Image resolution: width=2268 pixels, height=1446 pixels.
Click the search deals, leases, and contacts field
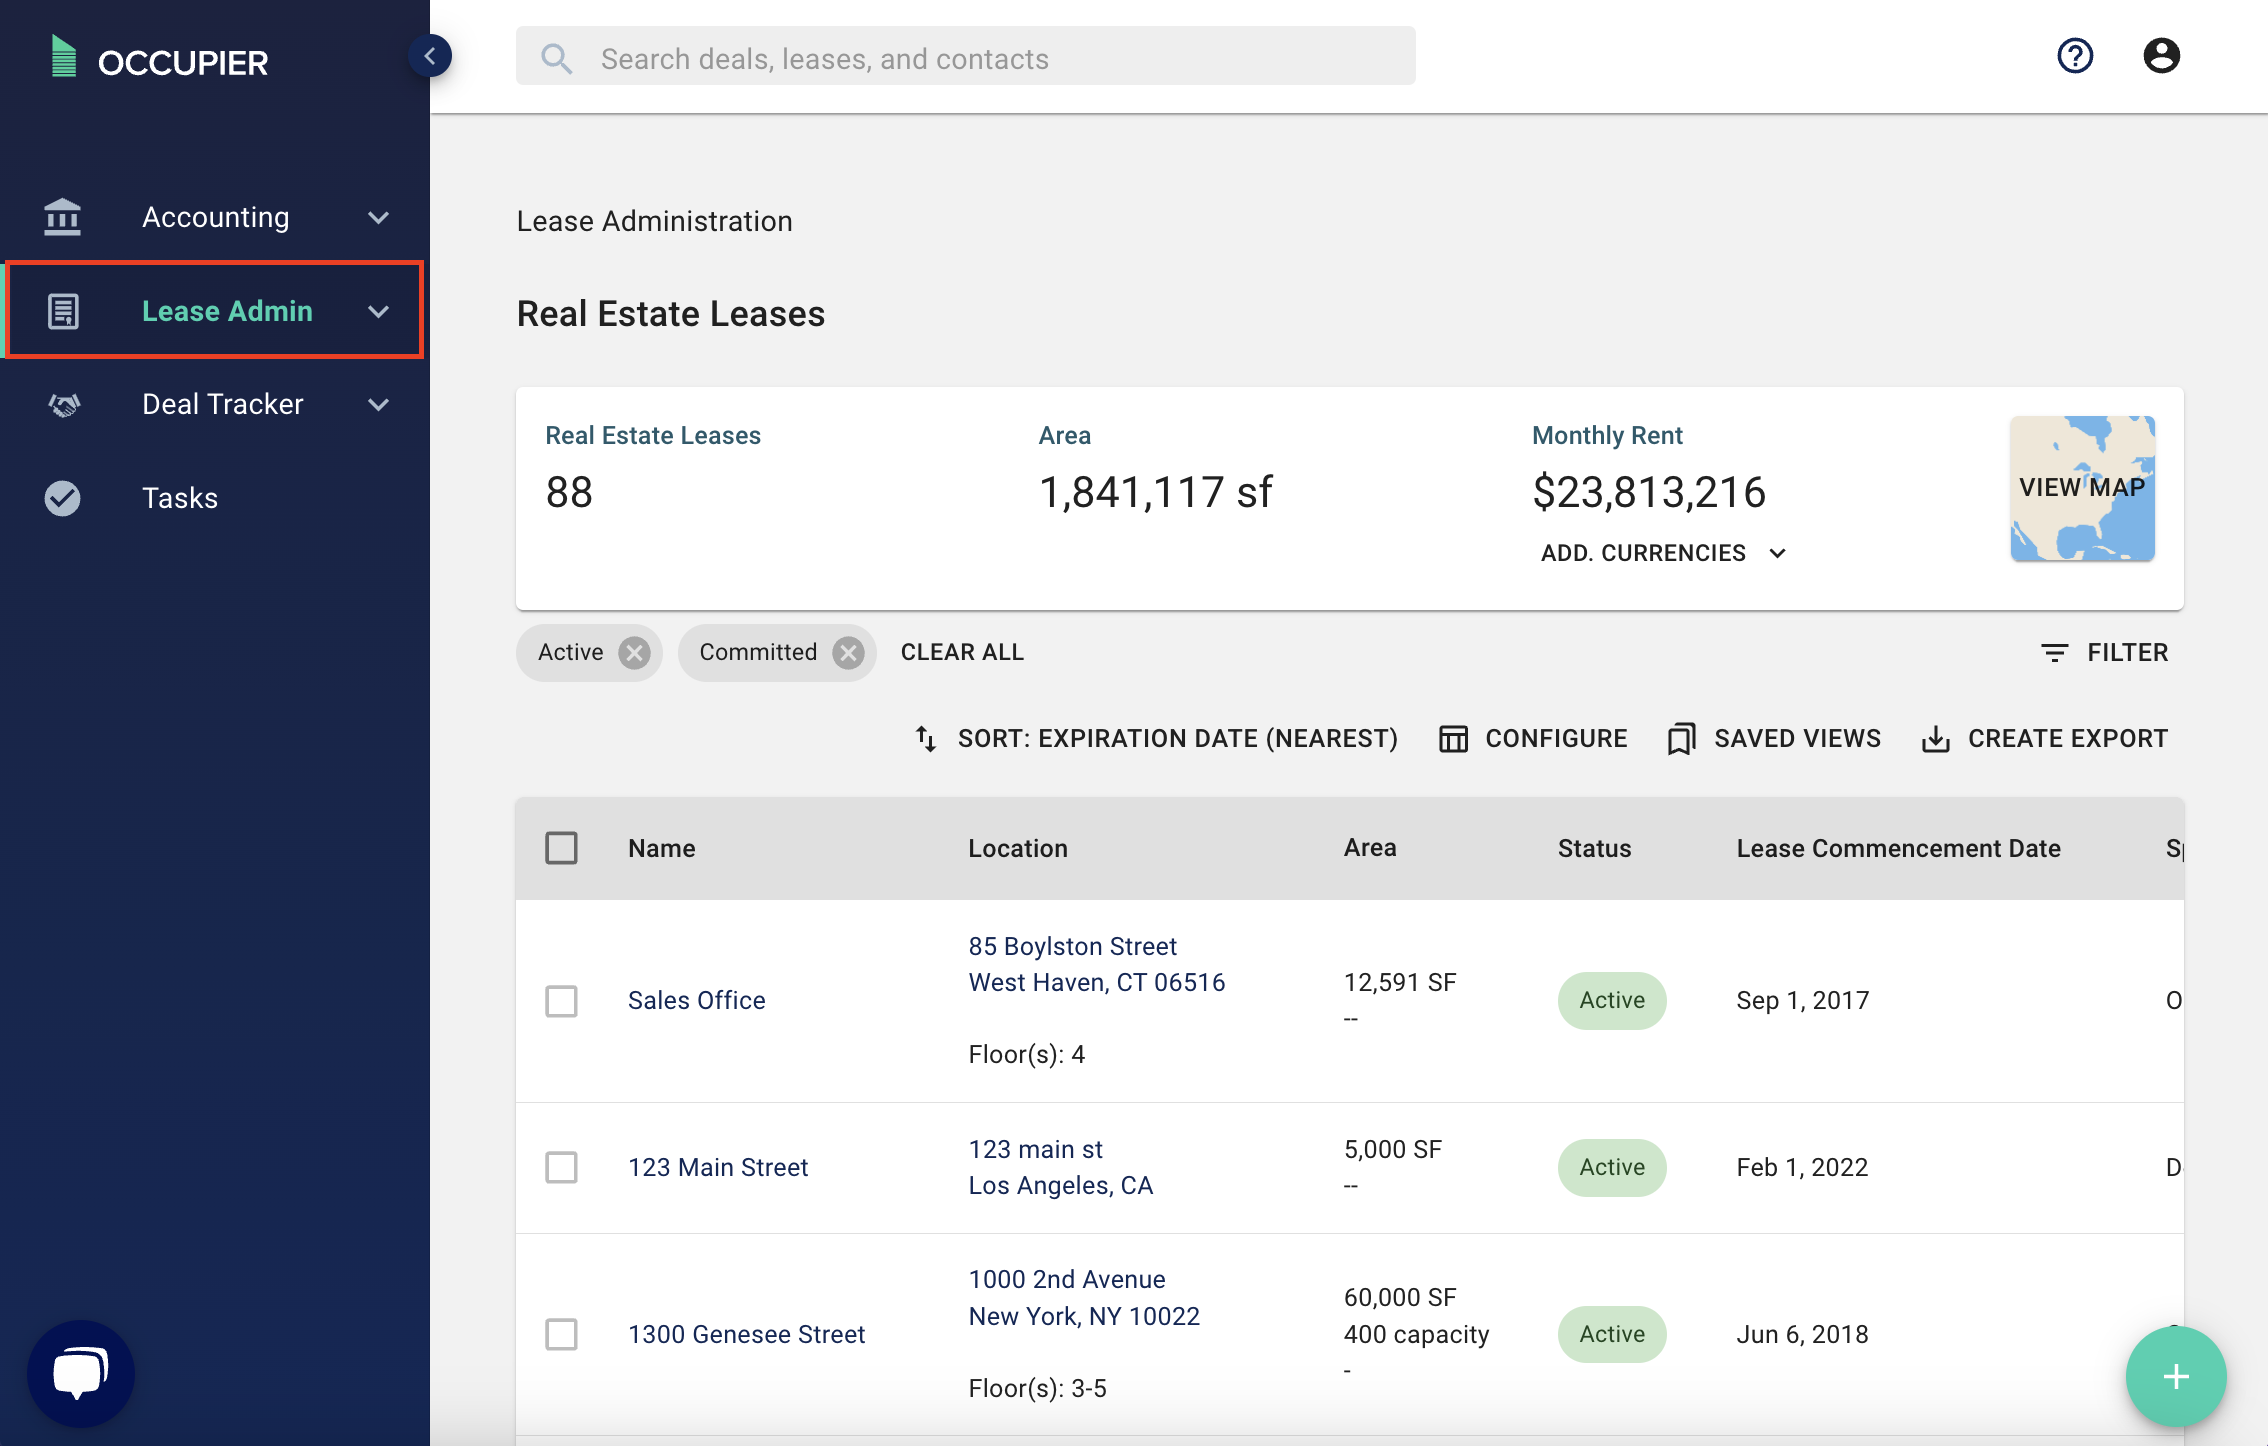tap(963, 57)
